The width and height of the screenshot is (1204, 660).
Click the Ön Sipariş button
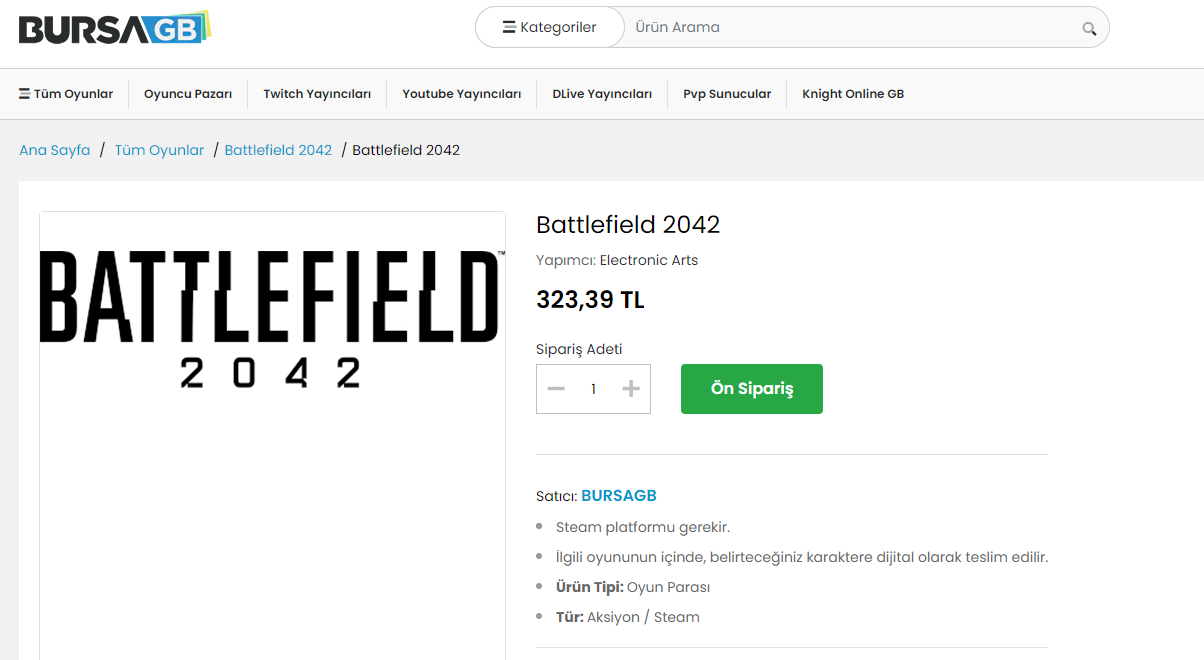752,389
